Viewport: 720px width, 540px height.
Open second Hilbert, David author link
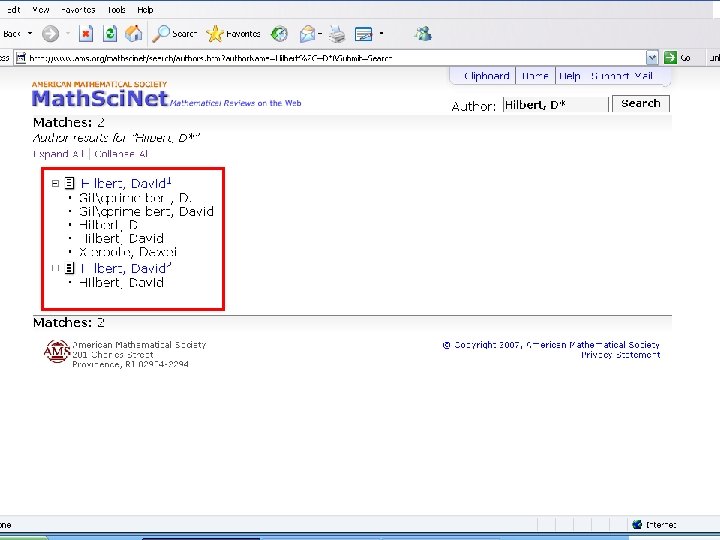125,268
